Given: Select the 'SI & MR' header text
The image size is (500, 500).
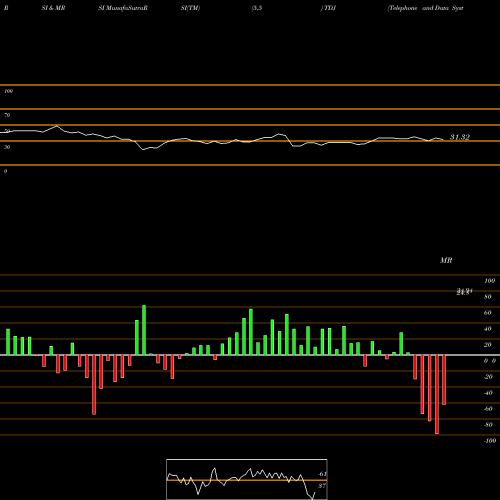Looking at the screenshot, I should tap(53, 8).
